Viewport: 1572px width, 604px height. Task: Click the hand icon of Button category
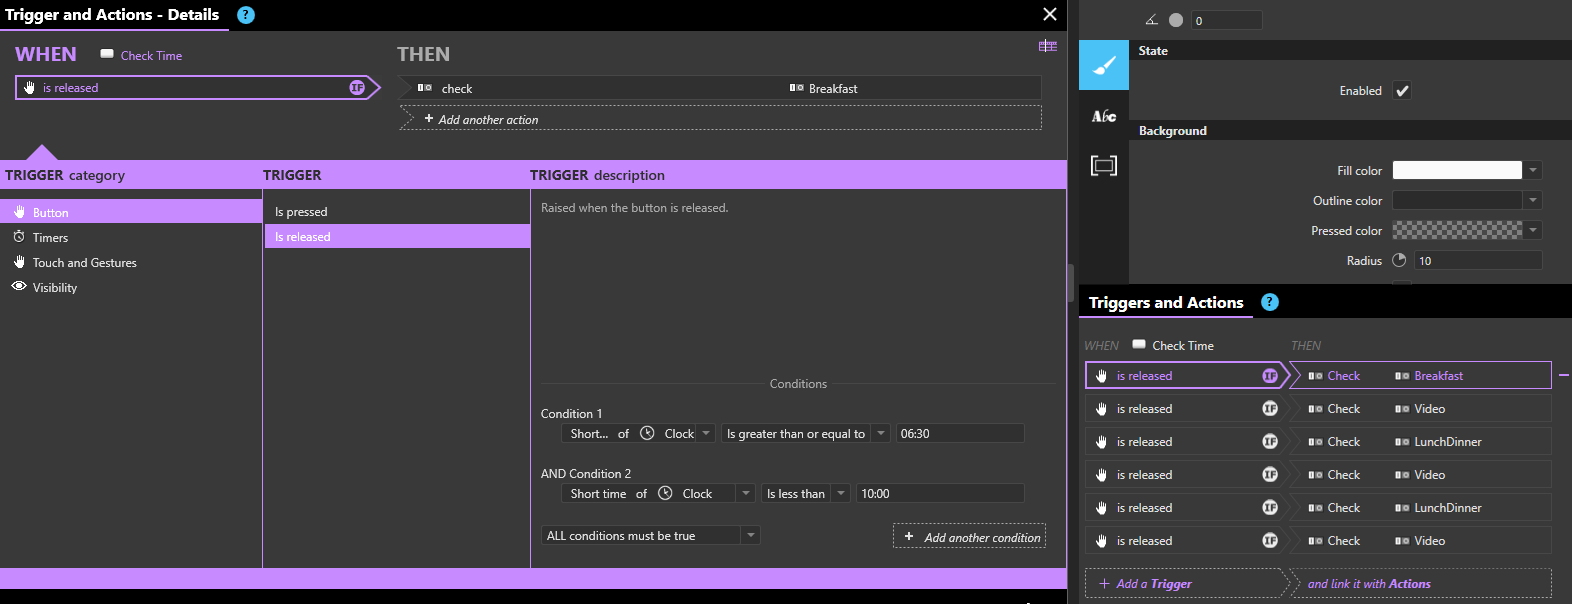coord(19,212)
